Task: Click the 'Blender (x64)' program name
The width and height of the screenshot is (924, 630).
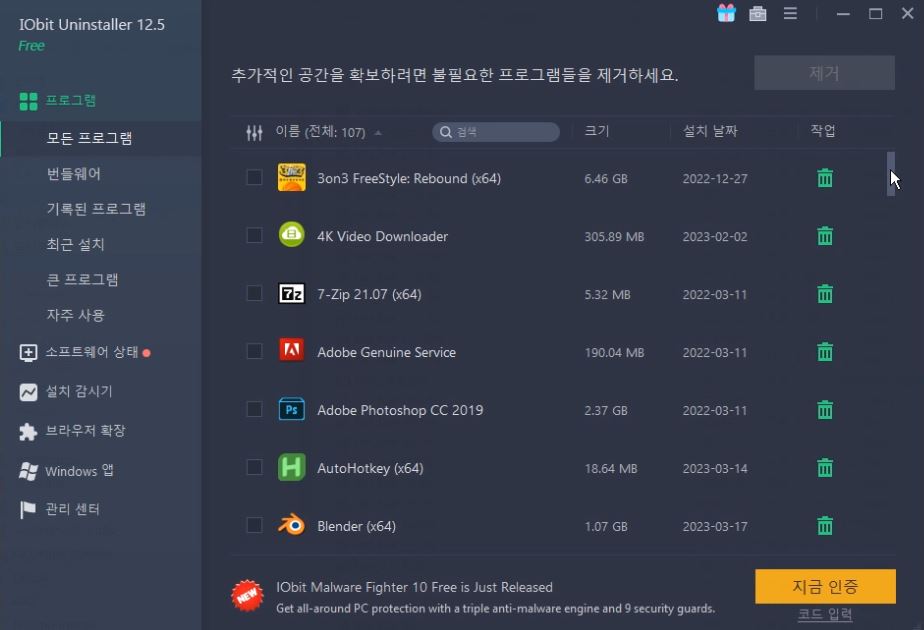Action: tap(357, 526)
